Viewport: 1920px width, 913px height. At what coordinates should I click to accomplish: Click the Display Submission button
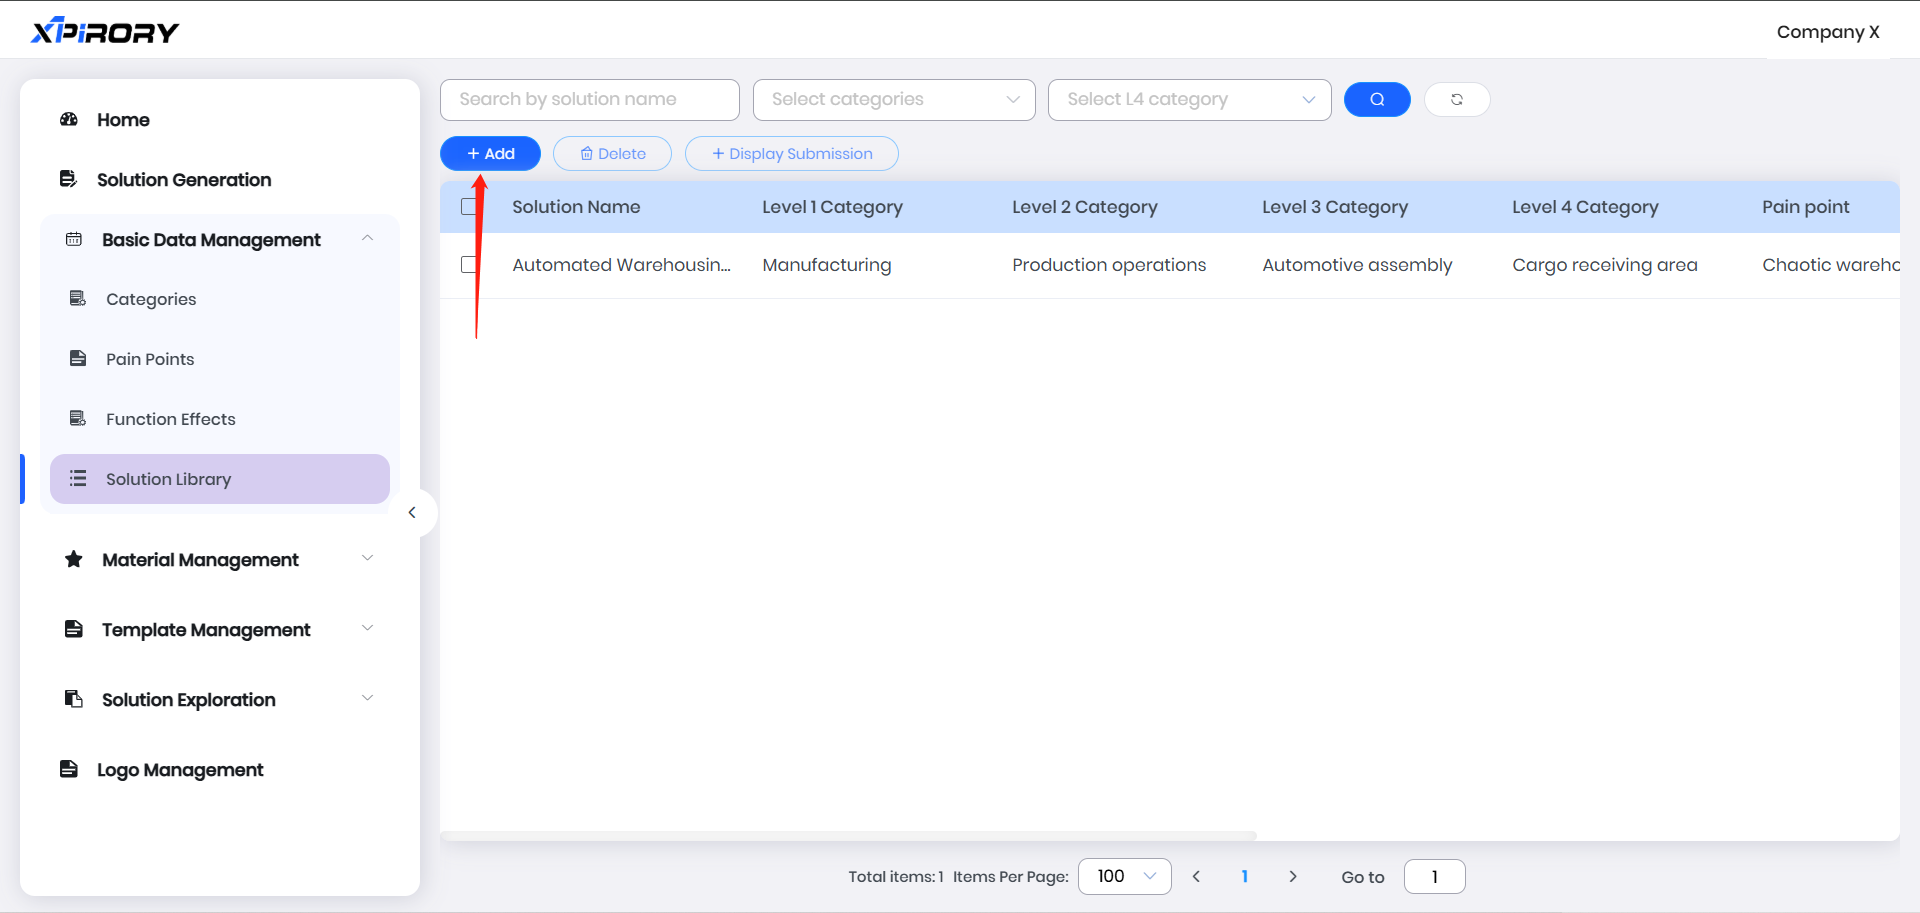tap(791, 154)
